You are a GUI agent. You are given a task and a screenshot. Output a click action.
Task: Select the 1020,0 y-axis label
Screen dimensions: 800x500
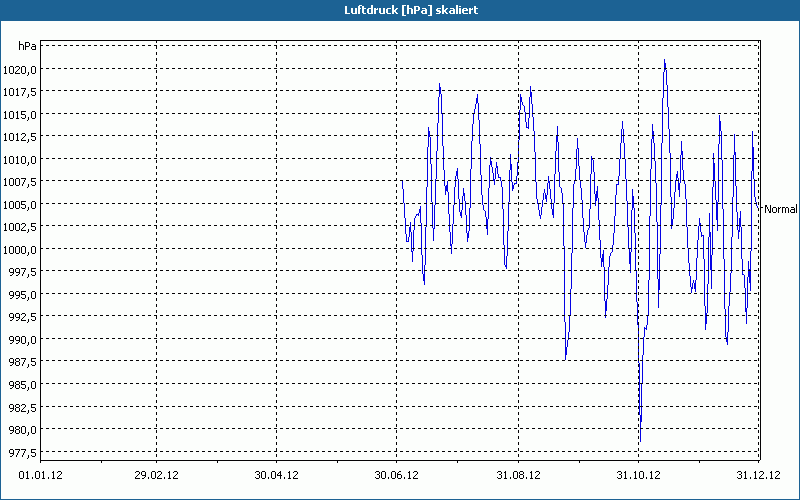(19, 70)
